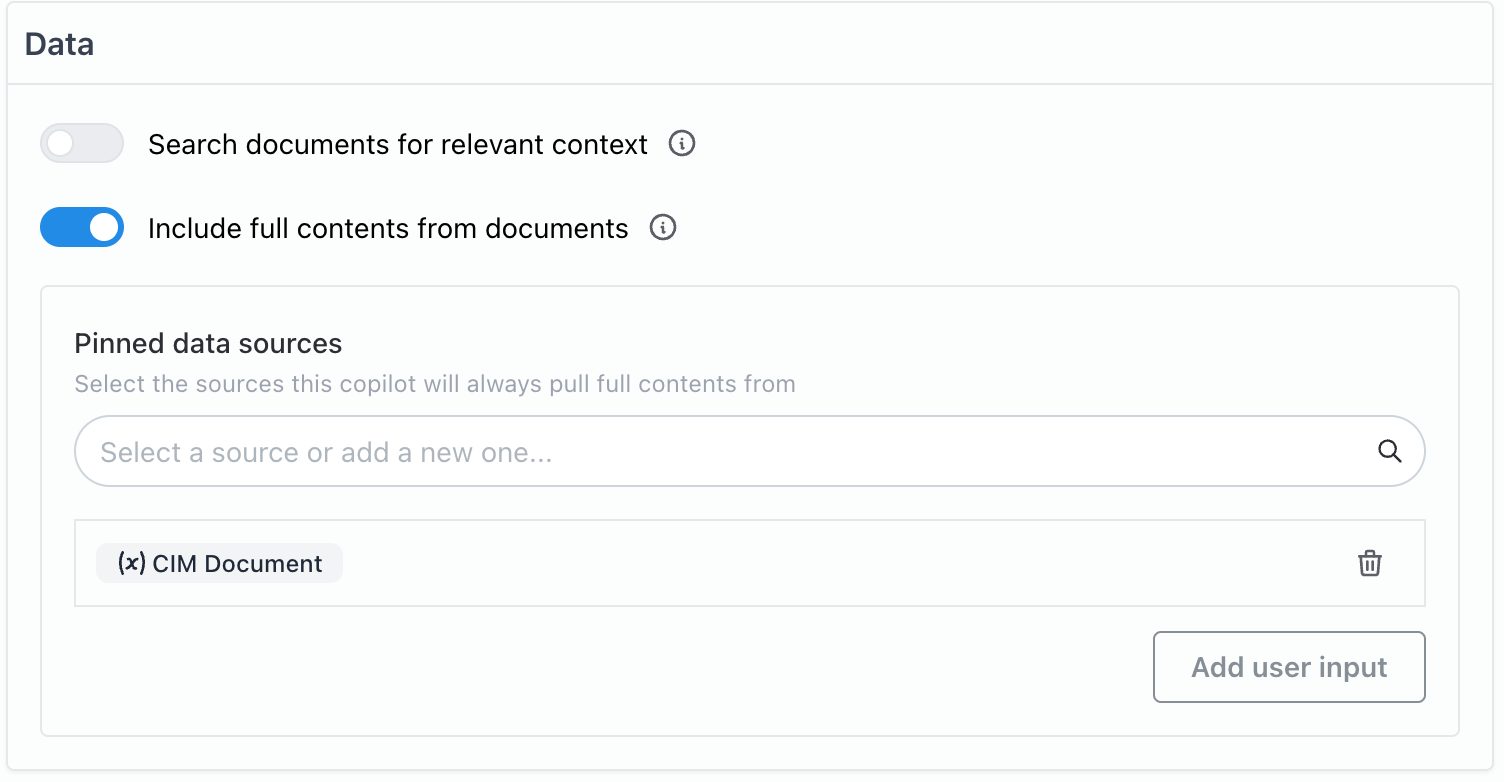Click the (x) variable icon on CIM Document
Screen dimensions: 1504x782
[132, 563]
